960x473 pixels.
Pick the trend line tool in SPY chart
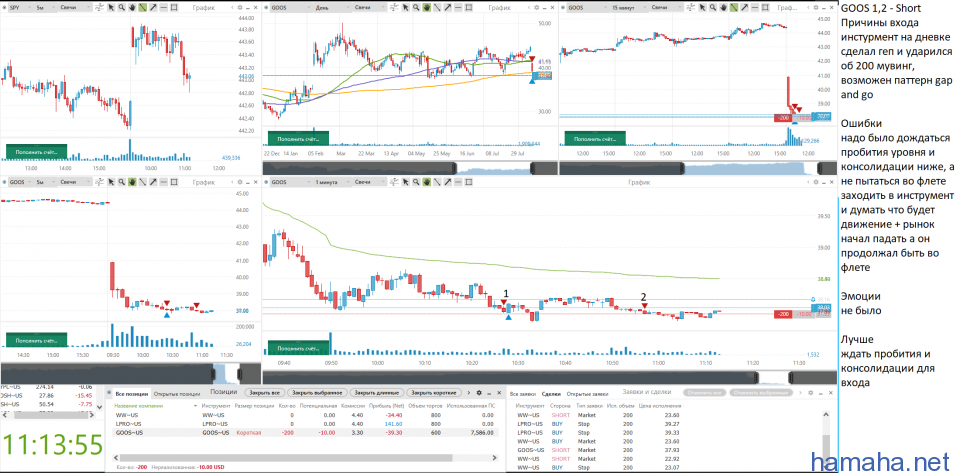pos(143,7)
